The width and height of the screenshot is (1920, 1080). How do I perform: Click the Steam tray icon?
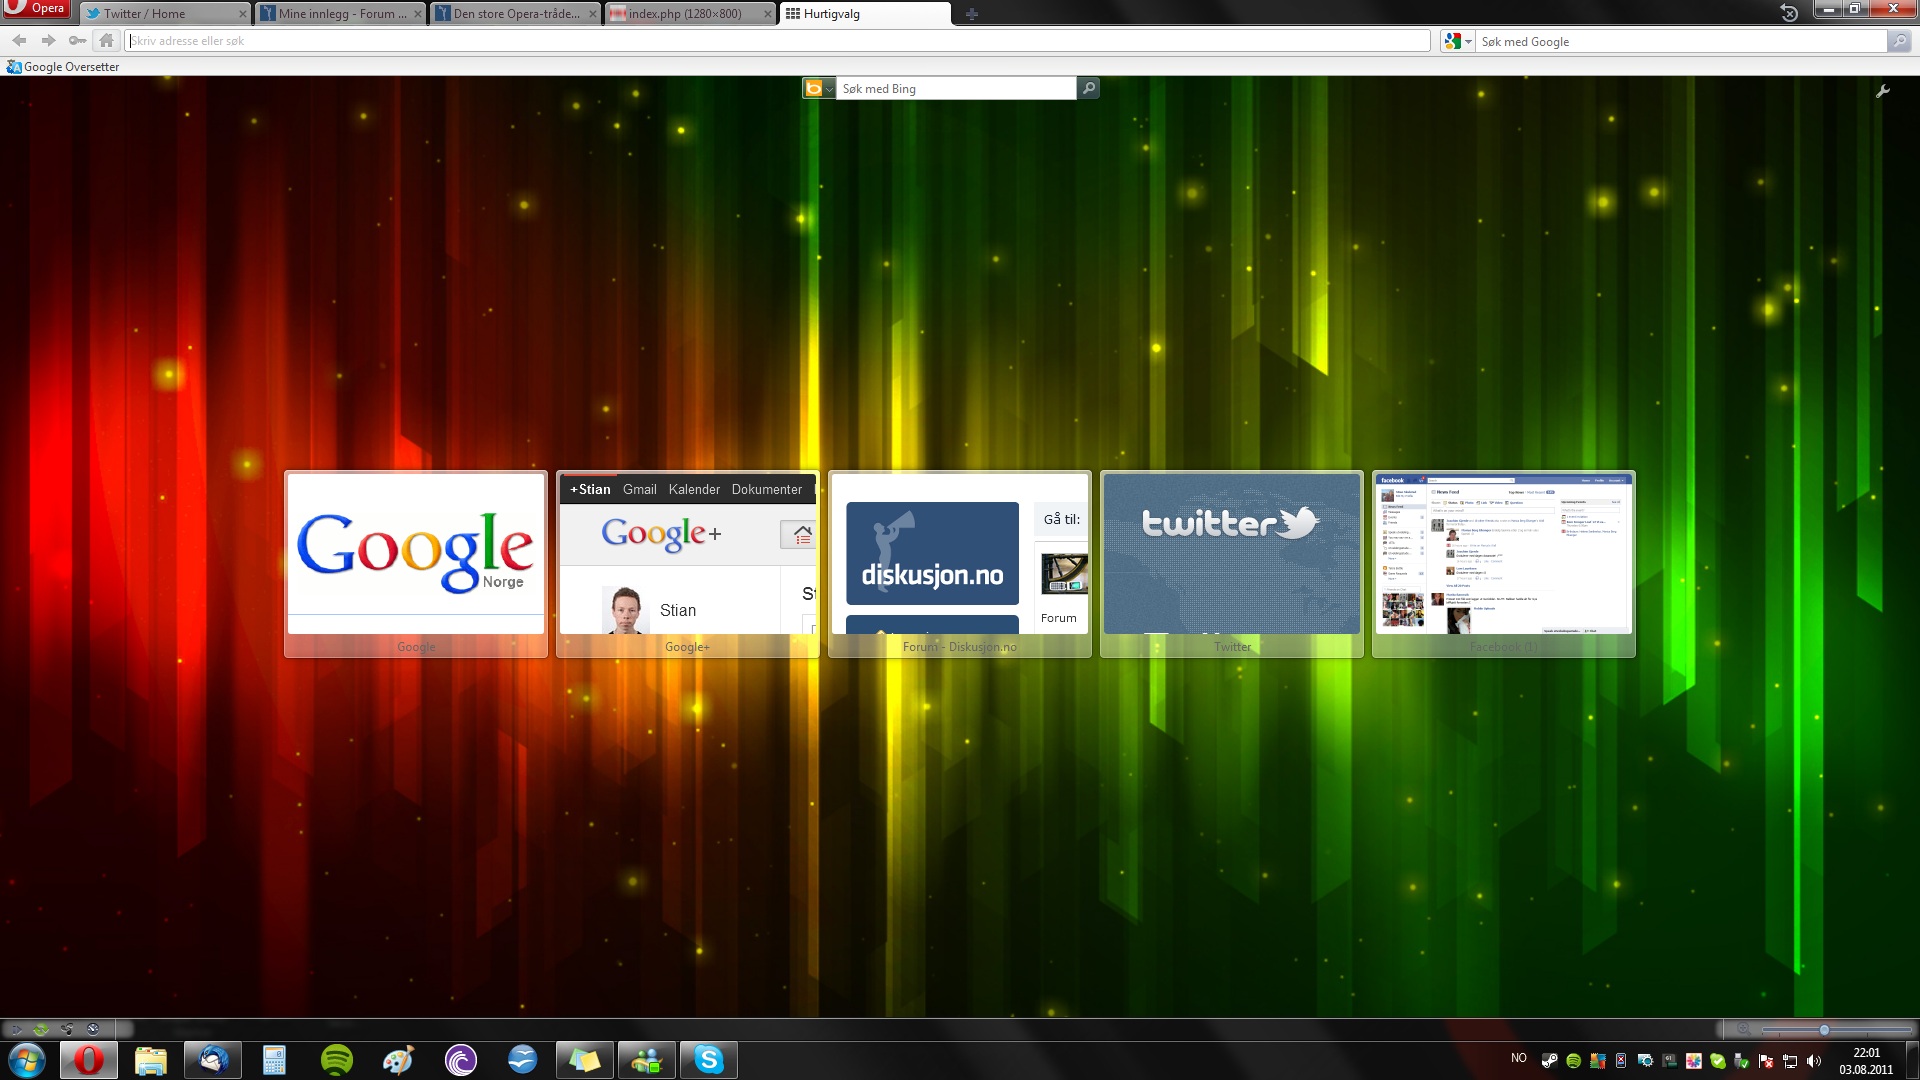pyautogui.click(x=1550, y=1061)
